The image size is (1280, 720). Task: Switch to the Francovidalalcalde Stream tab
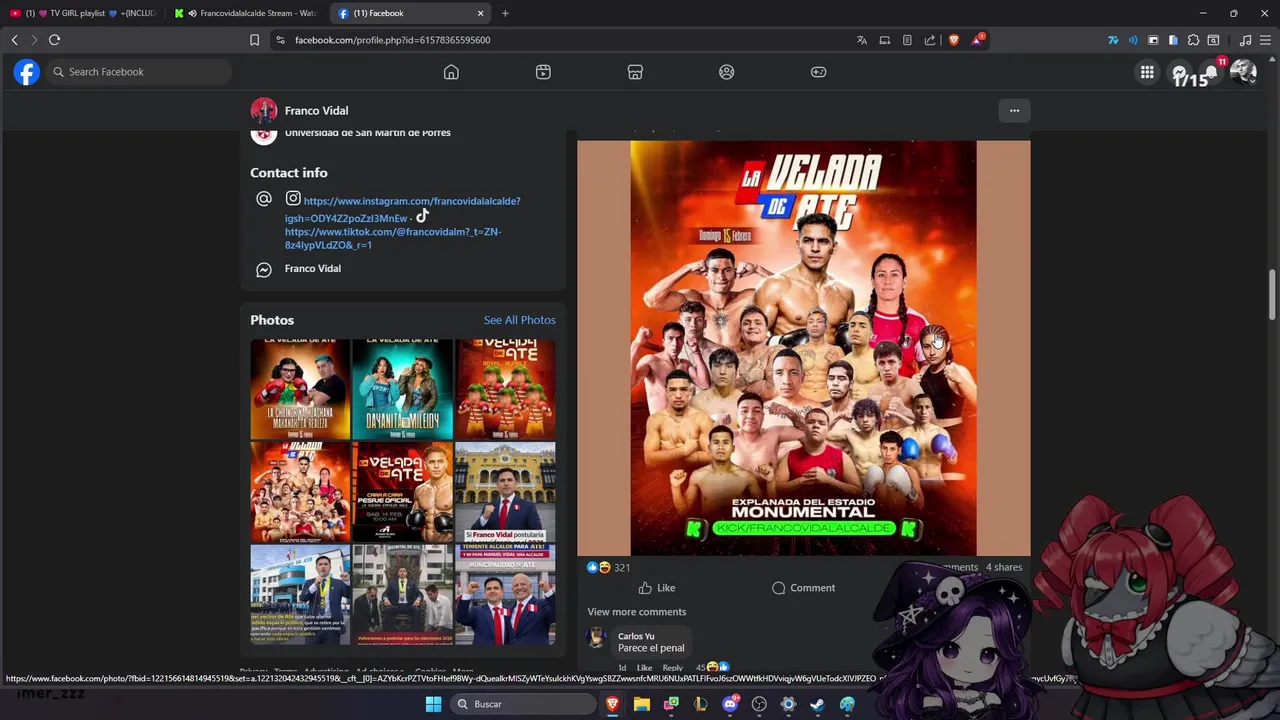tap(247, 13)
